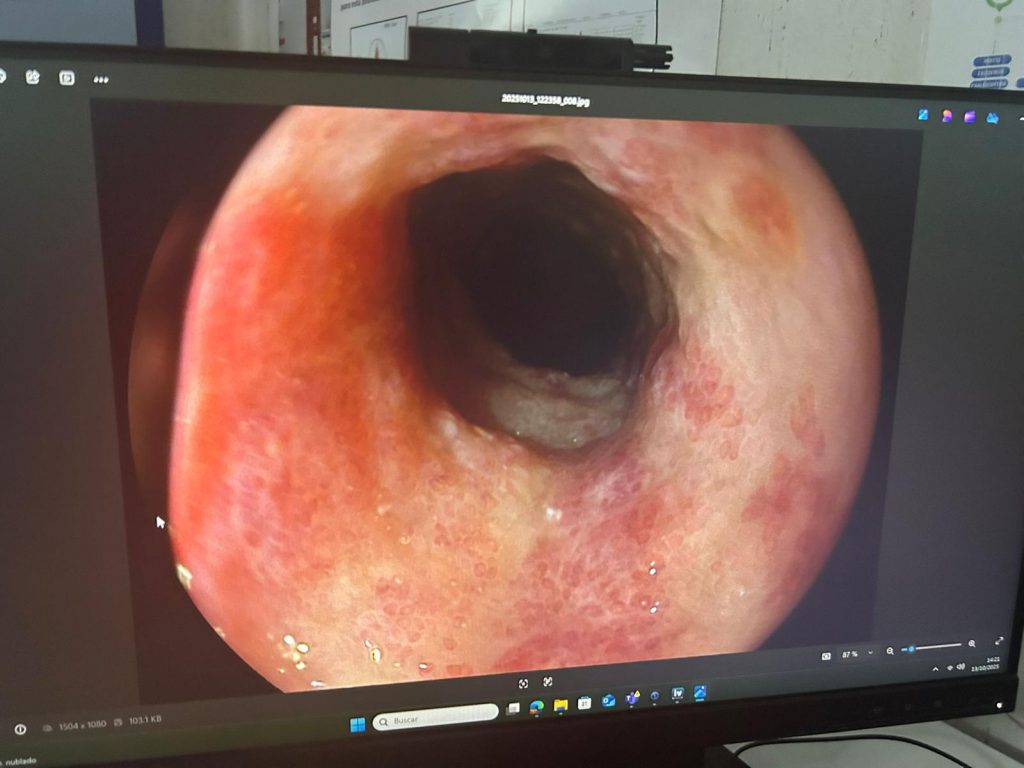Click the file info icon at bottom left

pyautogui.click(x=20, y=728)
